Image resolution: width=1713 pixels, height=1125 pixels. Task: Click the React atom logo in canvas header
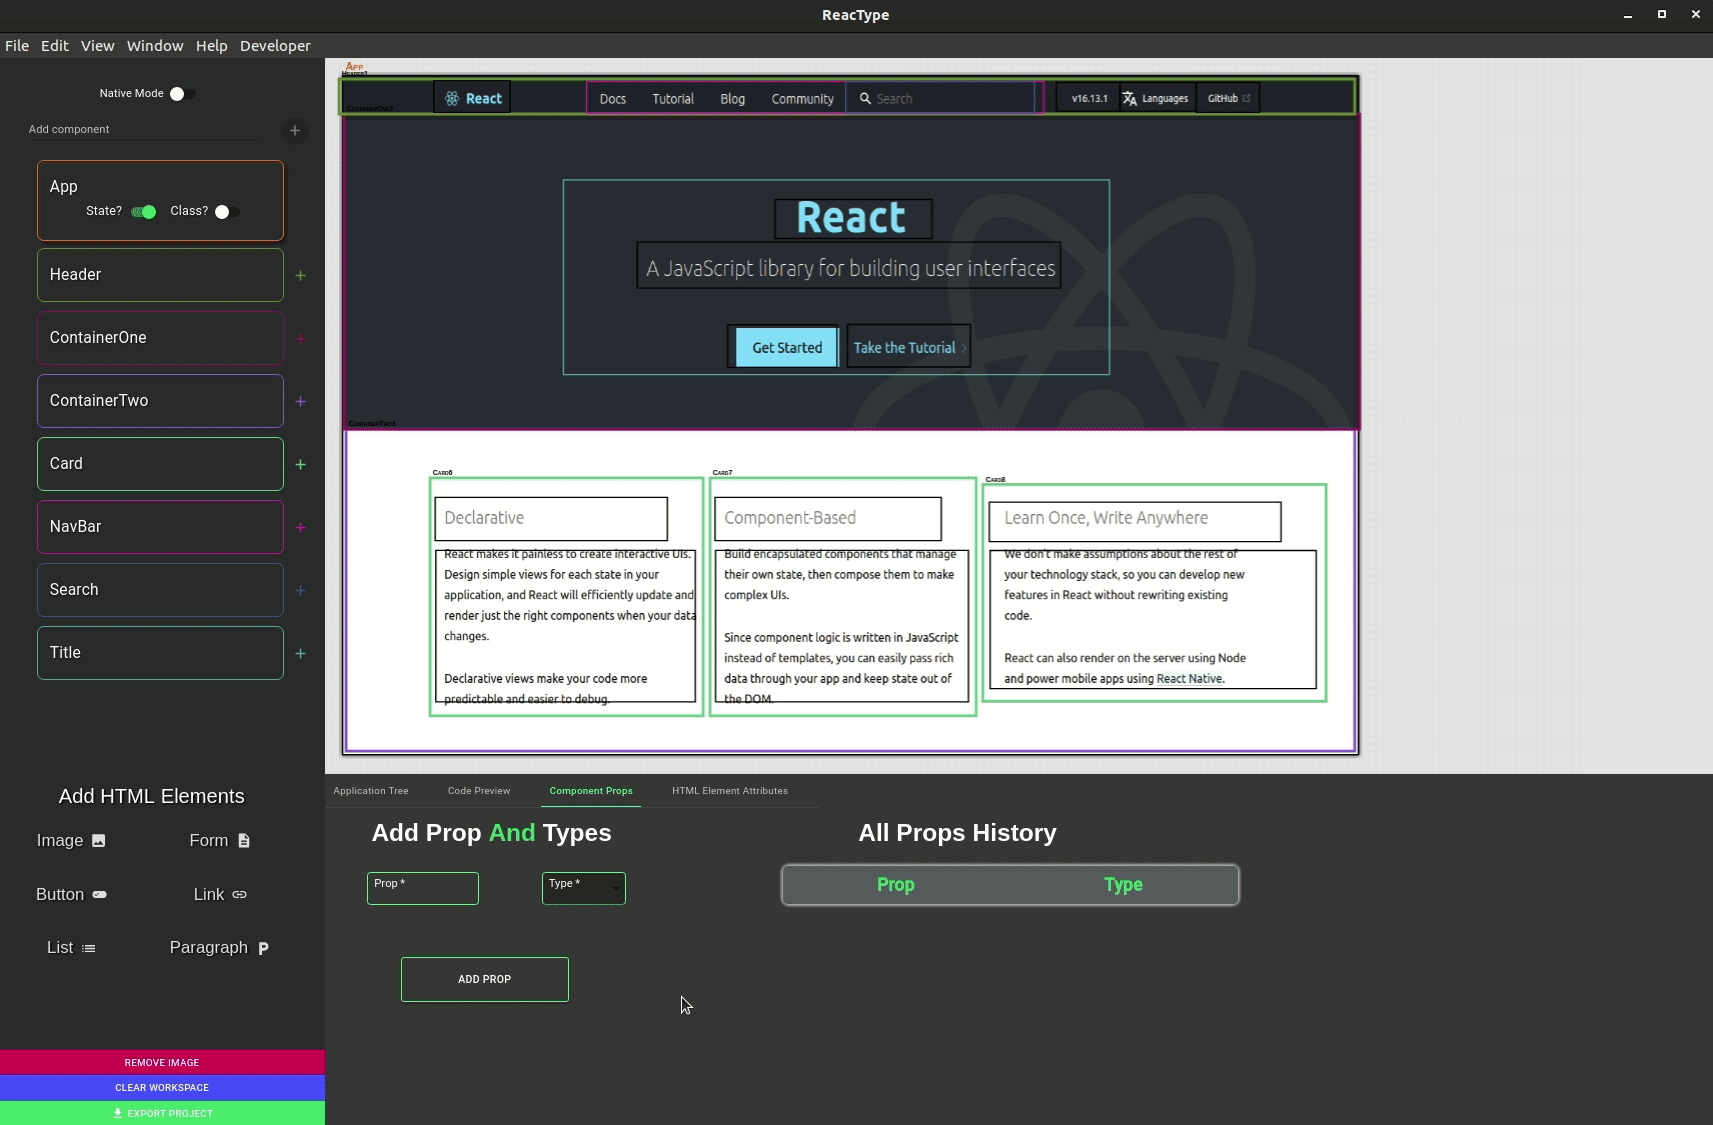[452, 98]
